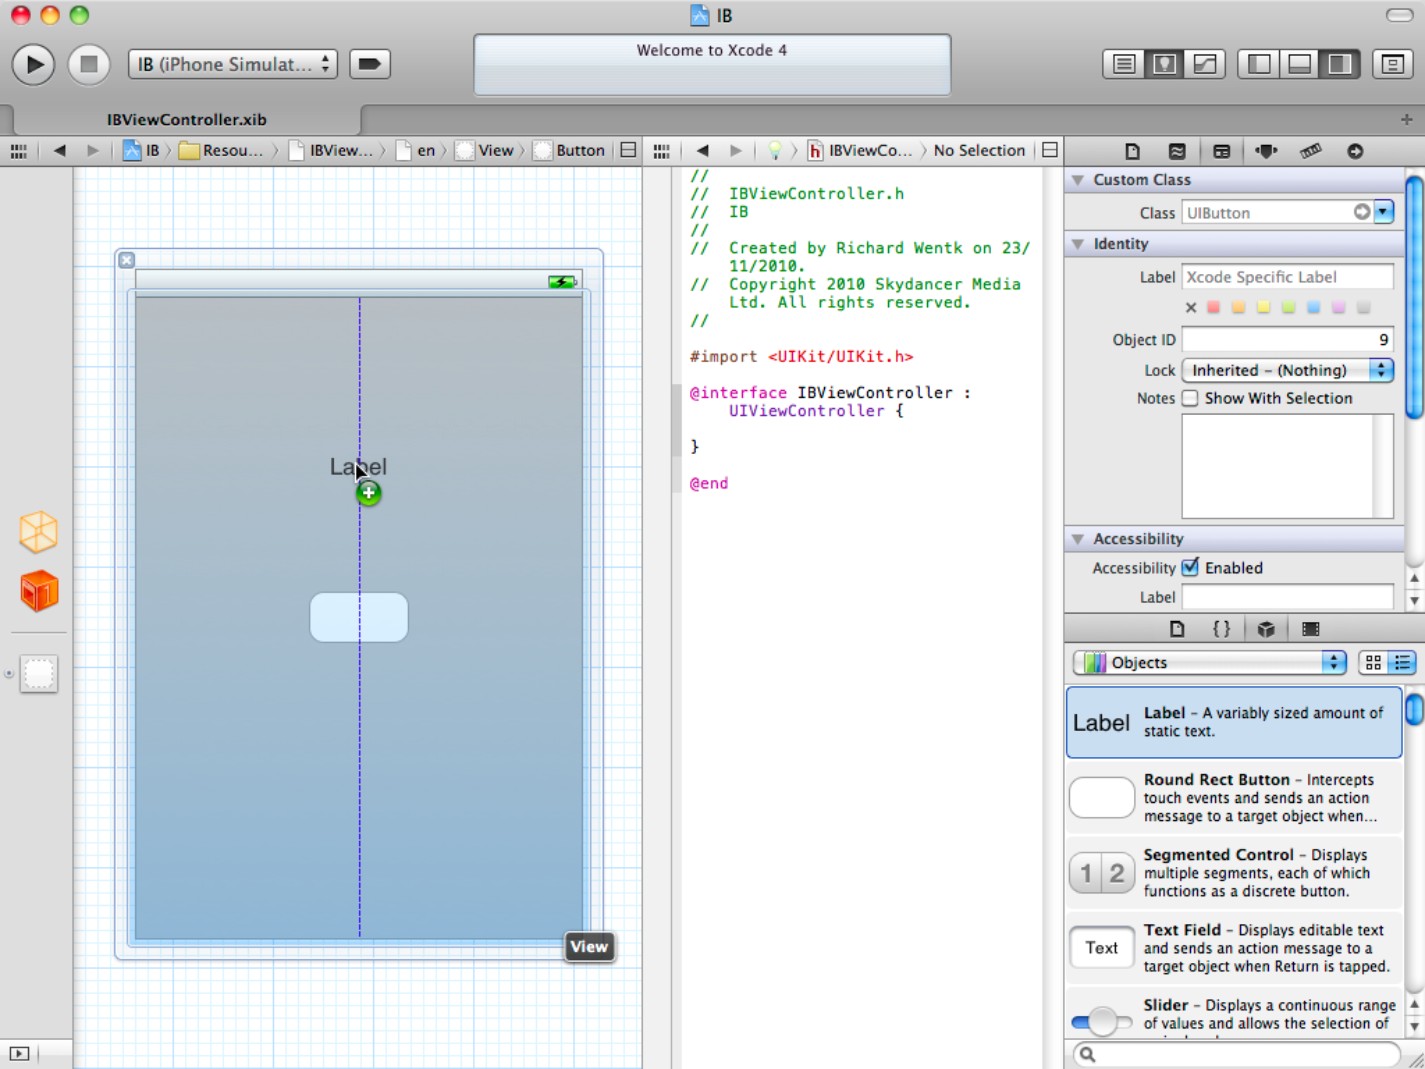Click the lightbulb icon in assistant jump bar
The height and width of the screenshot is (1069, 1425).
pyautogui.click(x=774, y=151)
